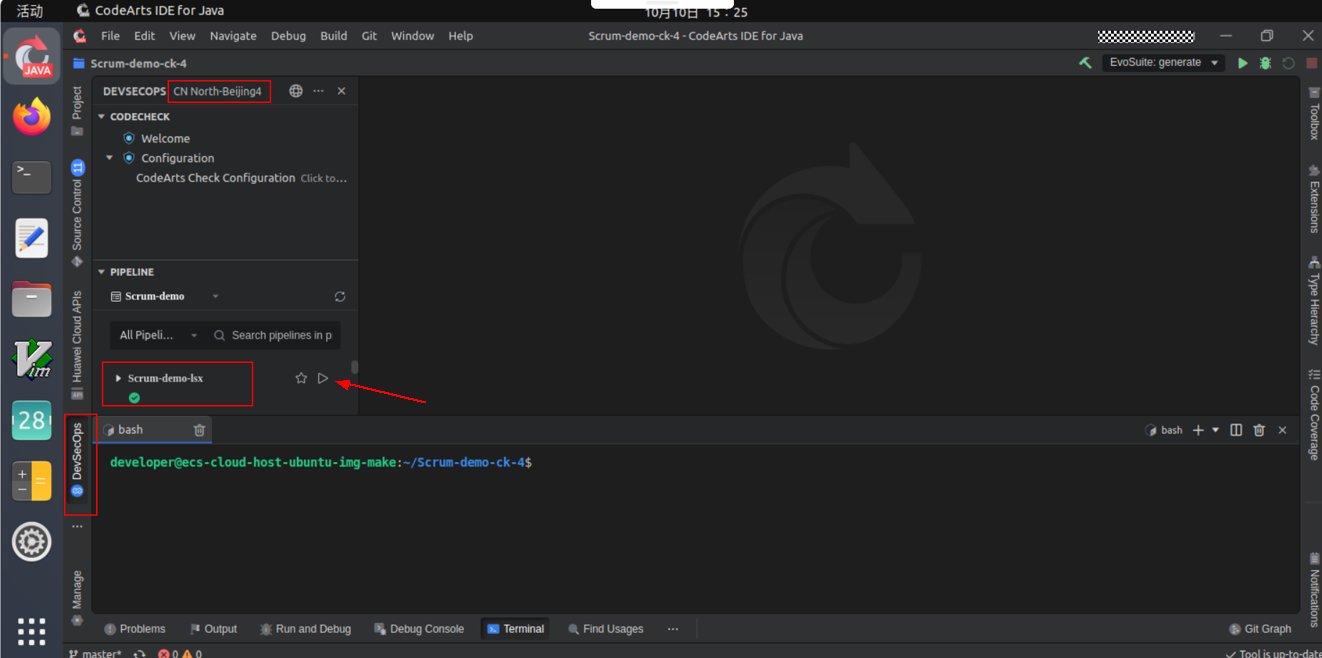Click the pipeline list scrollbar

coord(354,367)
